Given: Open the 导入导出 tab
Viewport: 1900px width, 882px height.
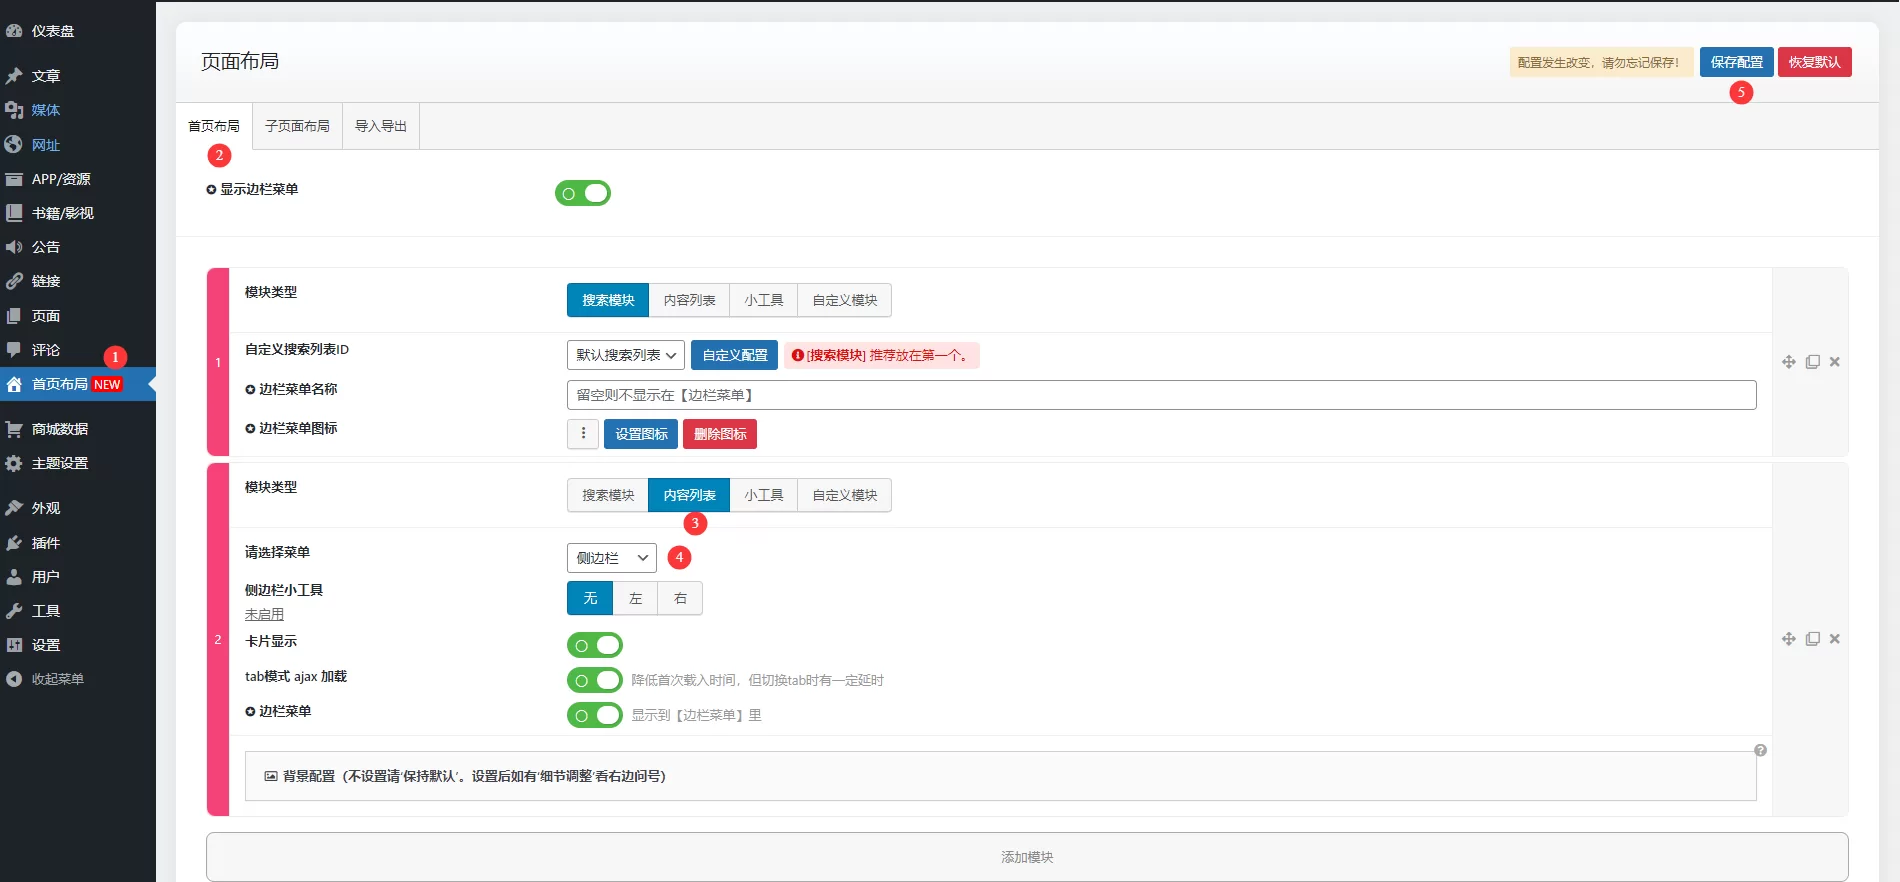Looking at the screenshot, I should click(x=381, y=126).
